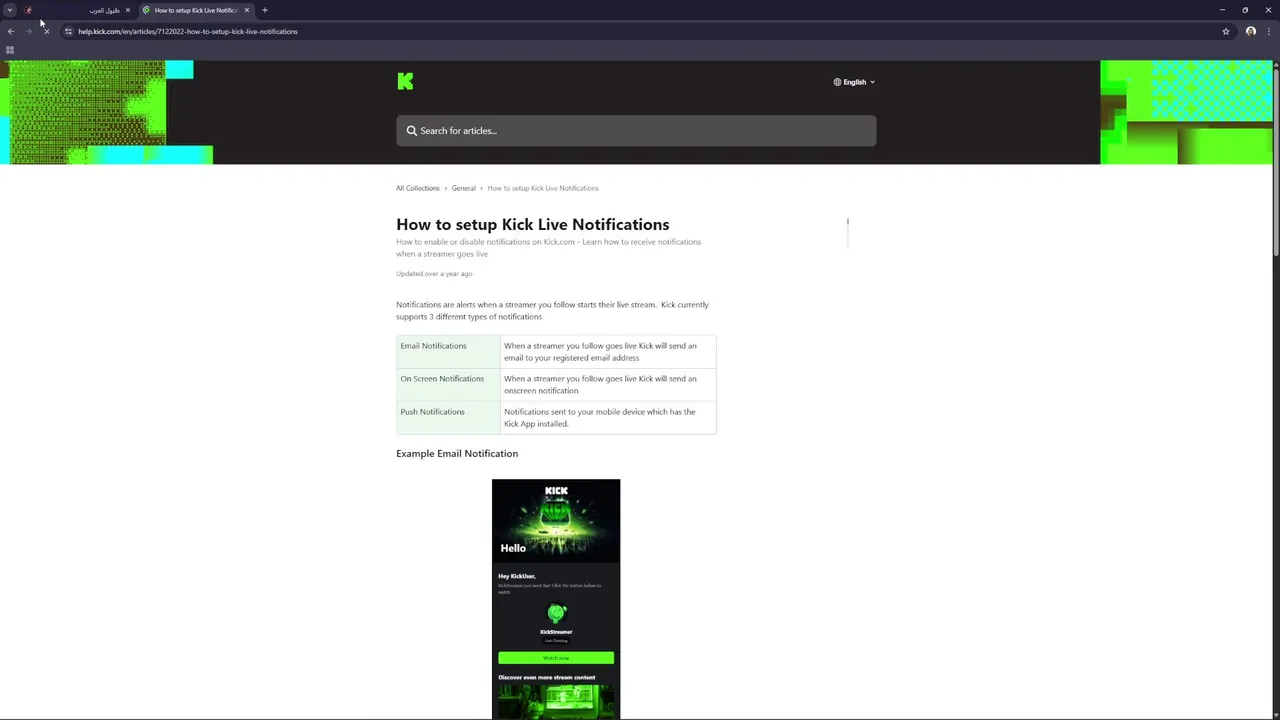
Task: Click the page vertical scrollbar
Action: 1275,160
